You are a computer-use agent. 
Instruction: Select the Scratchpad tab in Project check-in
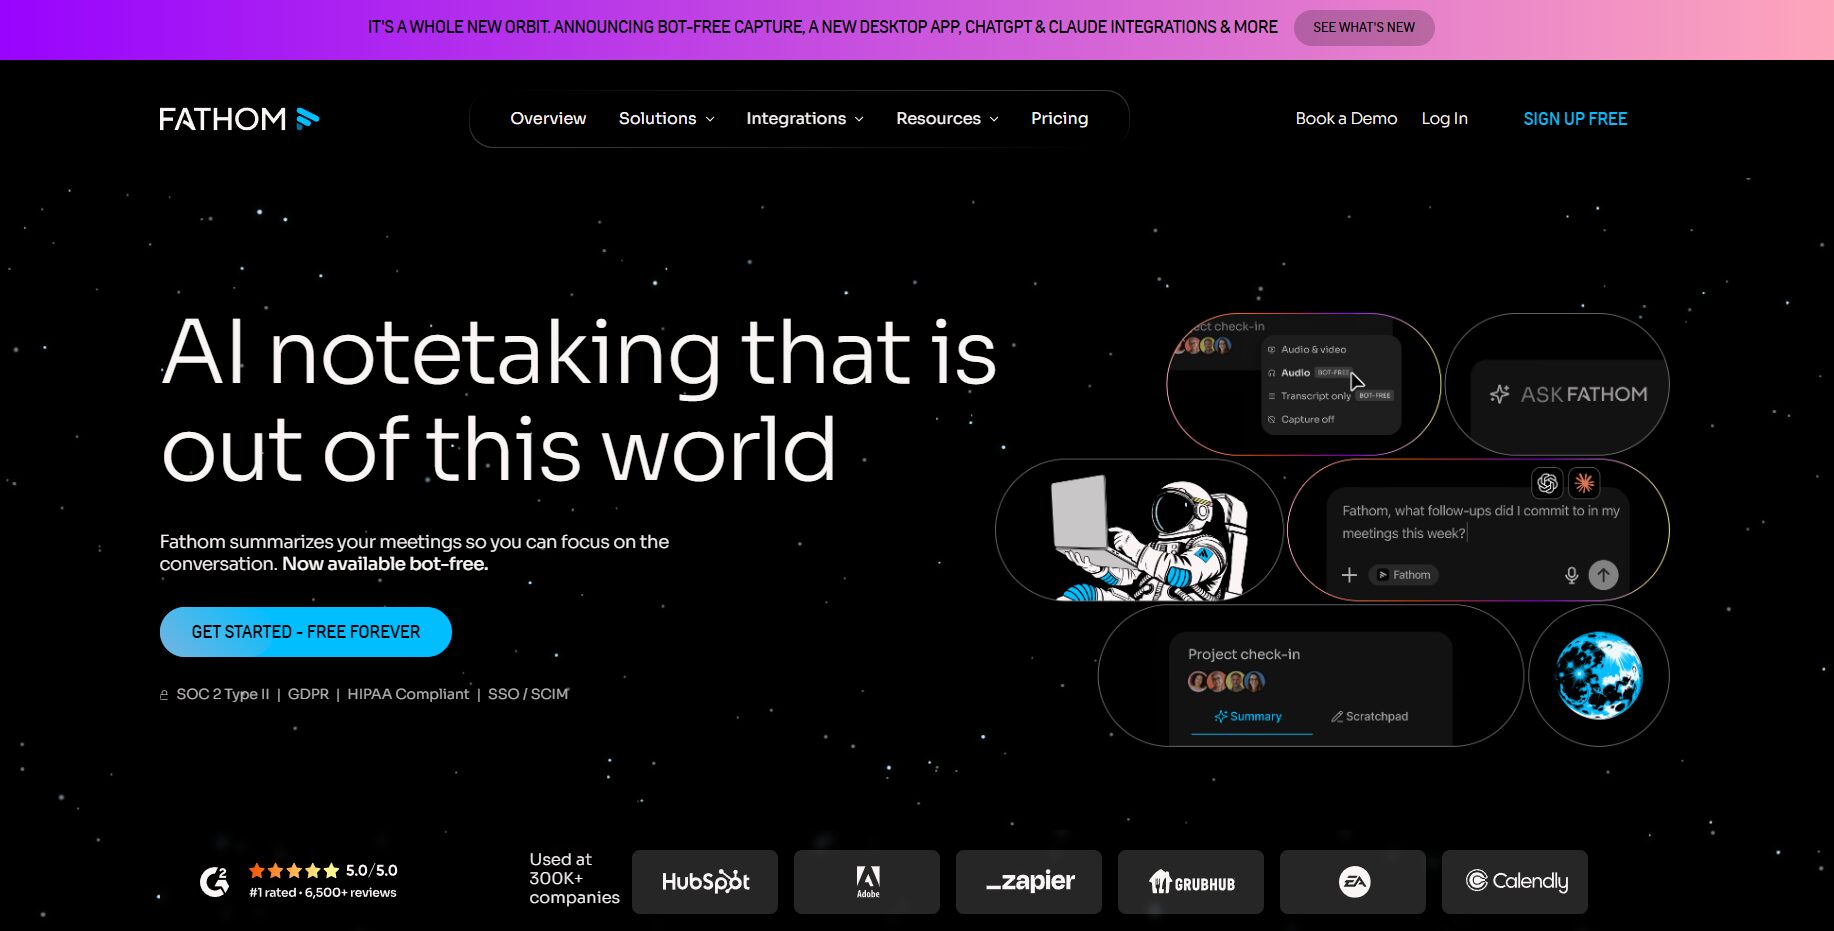[1369, 717]
